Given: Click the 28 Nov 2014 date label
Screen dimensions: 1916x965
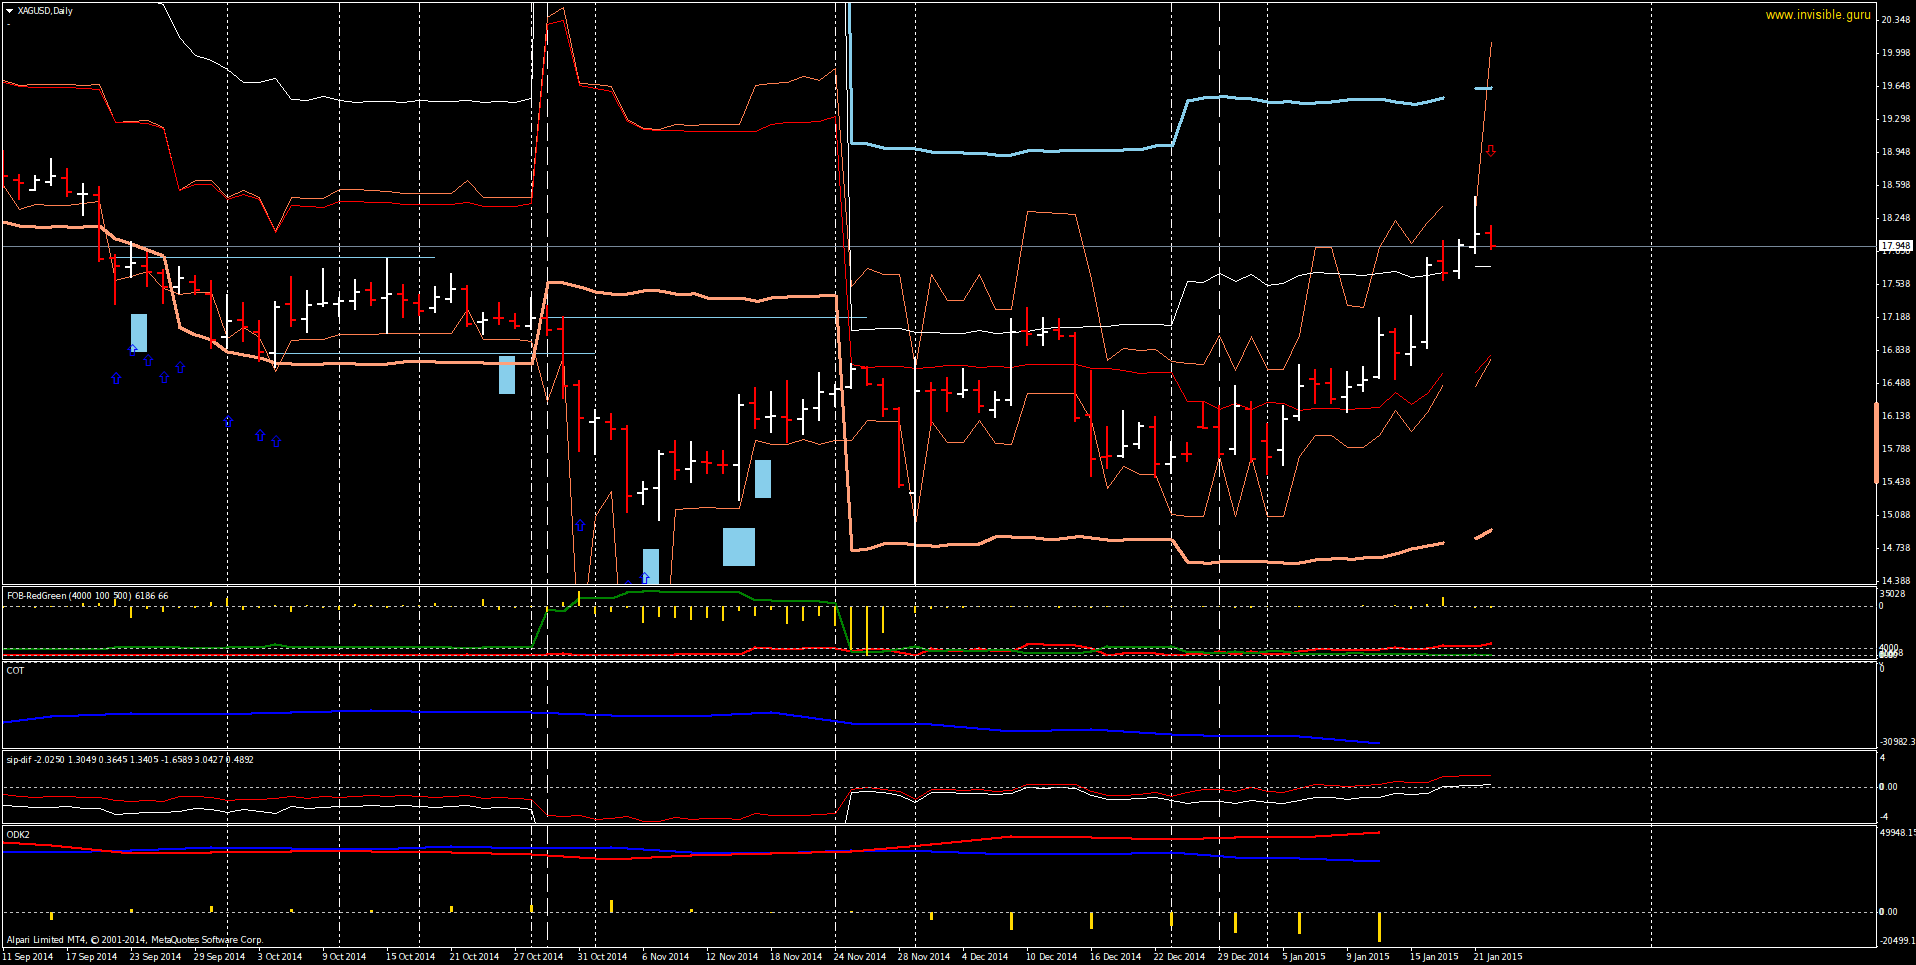Looking at the screenshot, I should pyautogui.click(x=924, y=957).
